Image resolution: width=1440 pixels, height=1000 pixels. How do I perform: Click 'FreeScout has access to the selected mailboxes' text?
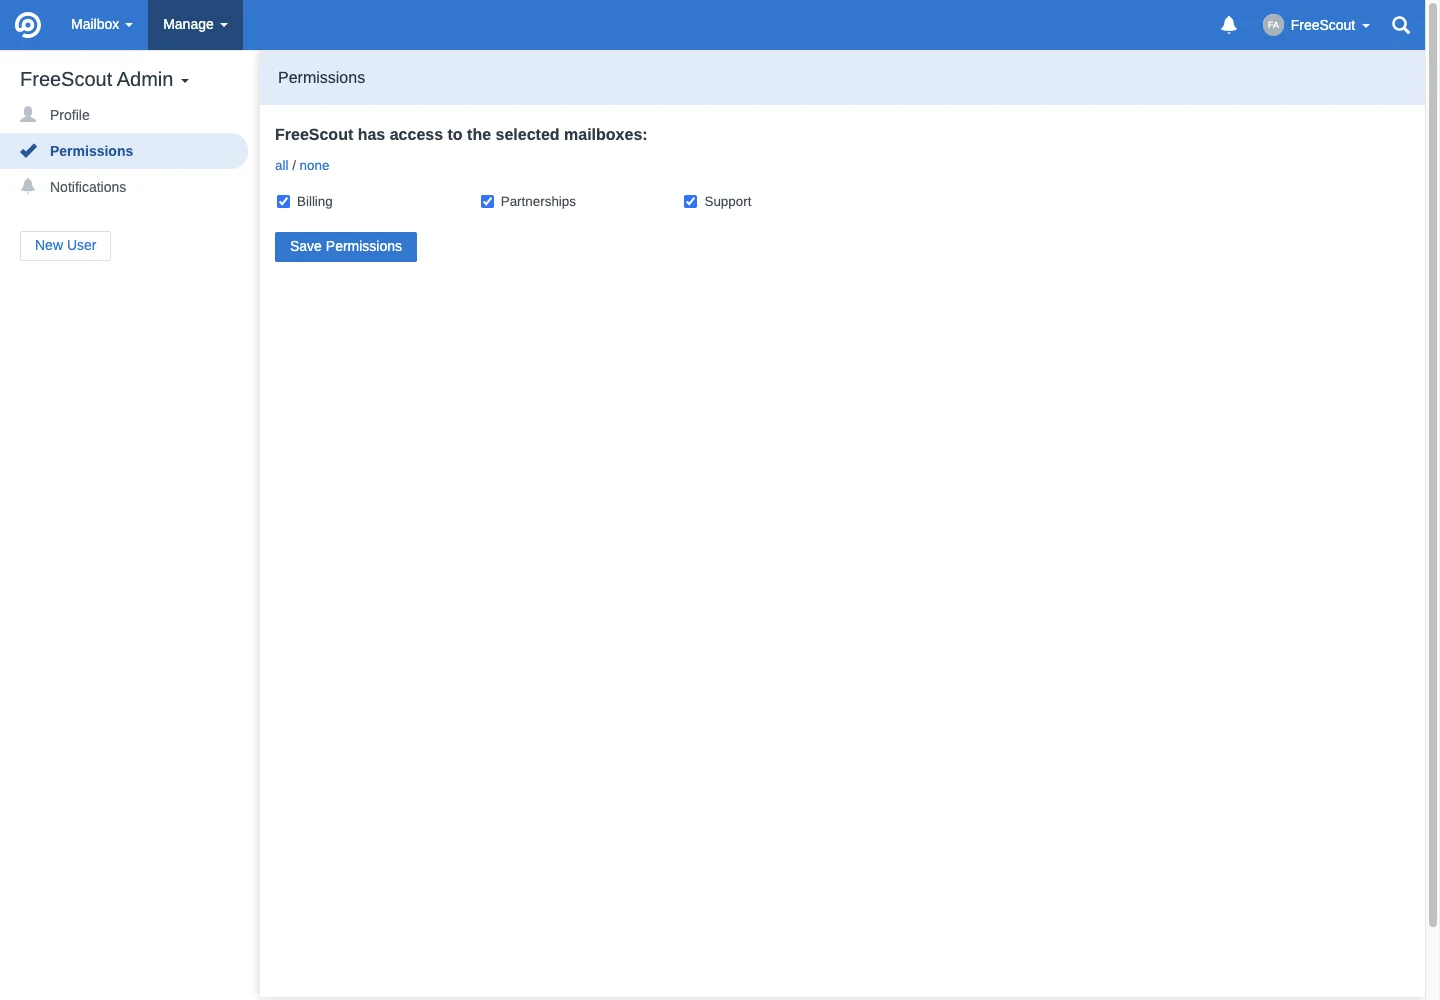[461, 134]
